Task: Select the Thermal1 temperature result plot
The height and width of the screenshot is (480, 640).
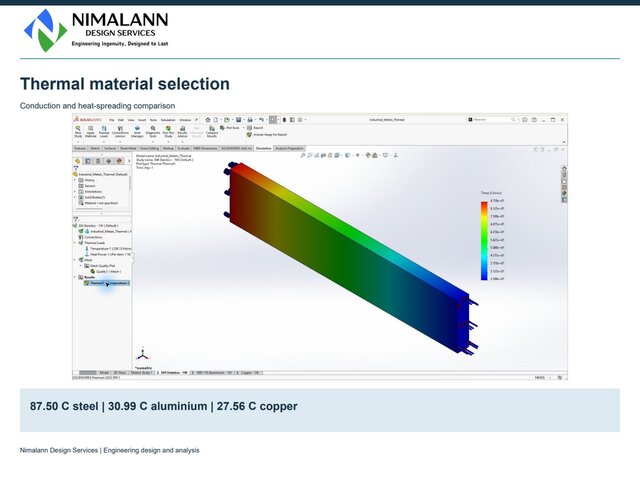Action: [107, 283]
